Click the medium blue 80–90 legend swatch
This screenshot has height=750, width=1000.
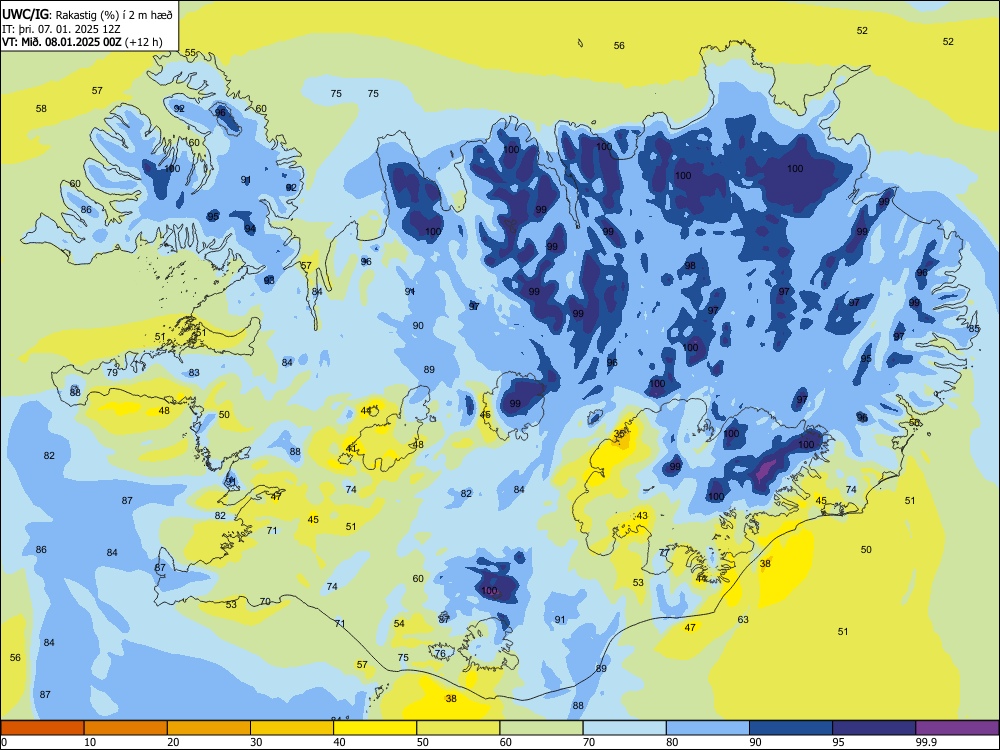(x=708, y=728)
